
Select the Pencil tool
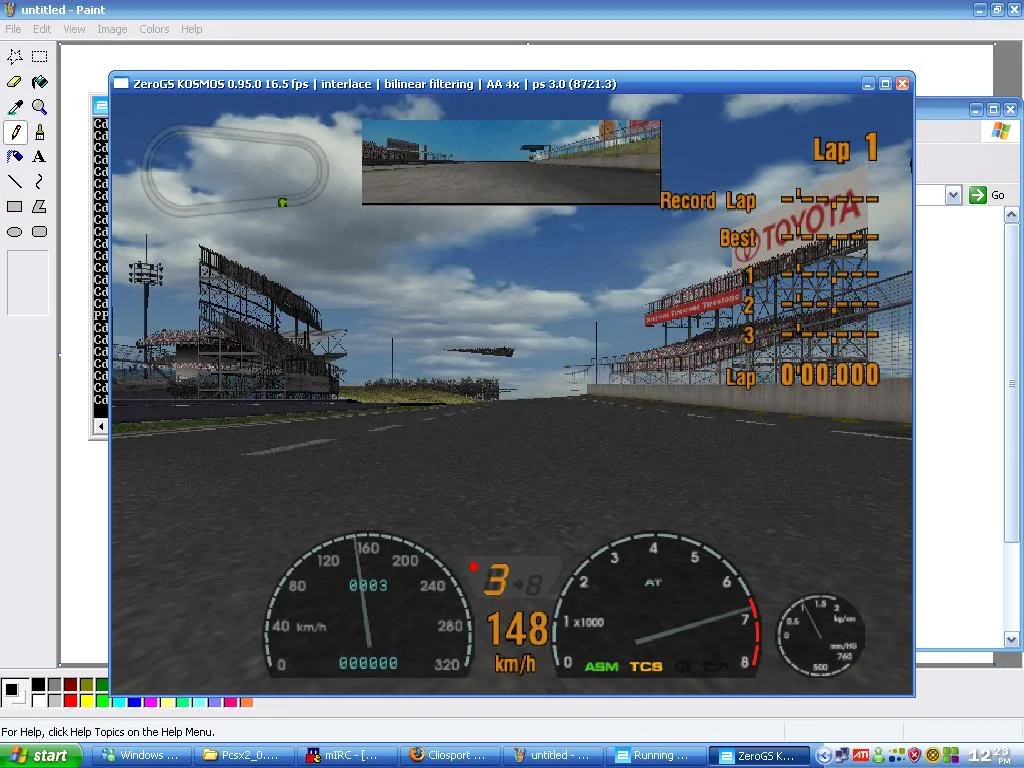click(15, 132)
